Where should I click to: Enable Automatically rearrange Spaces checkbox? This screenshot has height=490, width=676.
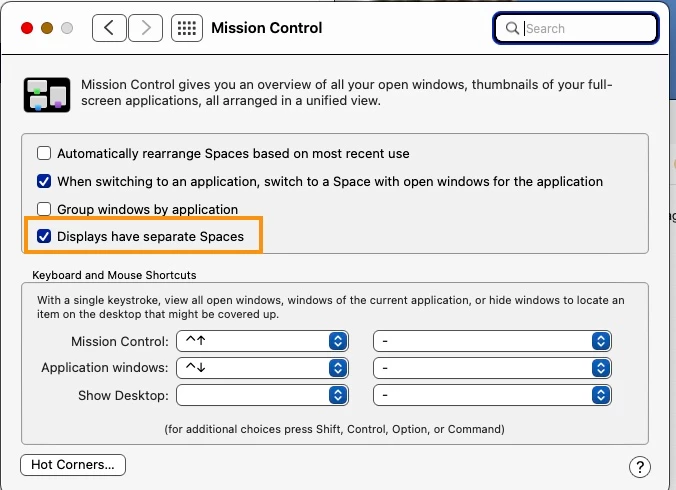point(44,153)
